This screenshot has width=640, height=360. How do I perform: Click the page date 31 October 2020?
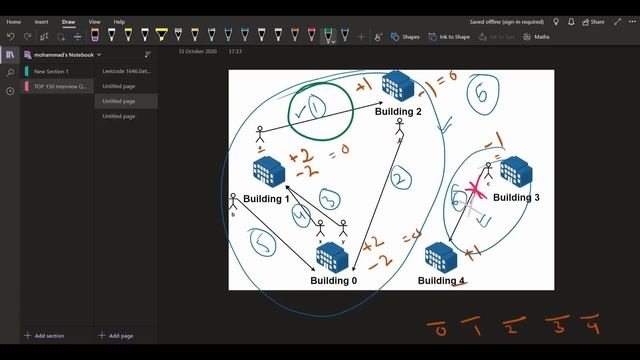[198, 51]
